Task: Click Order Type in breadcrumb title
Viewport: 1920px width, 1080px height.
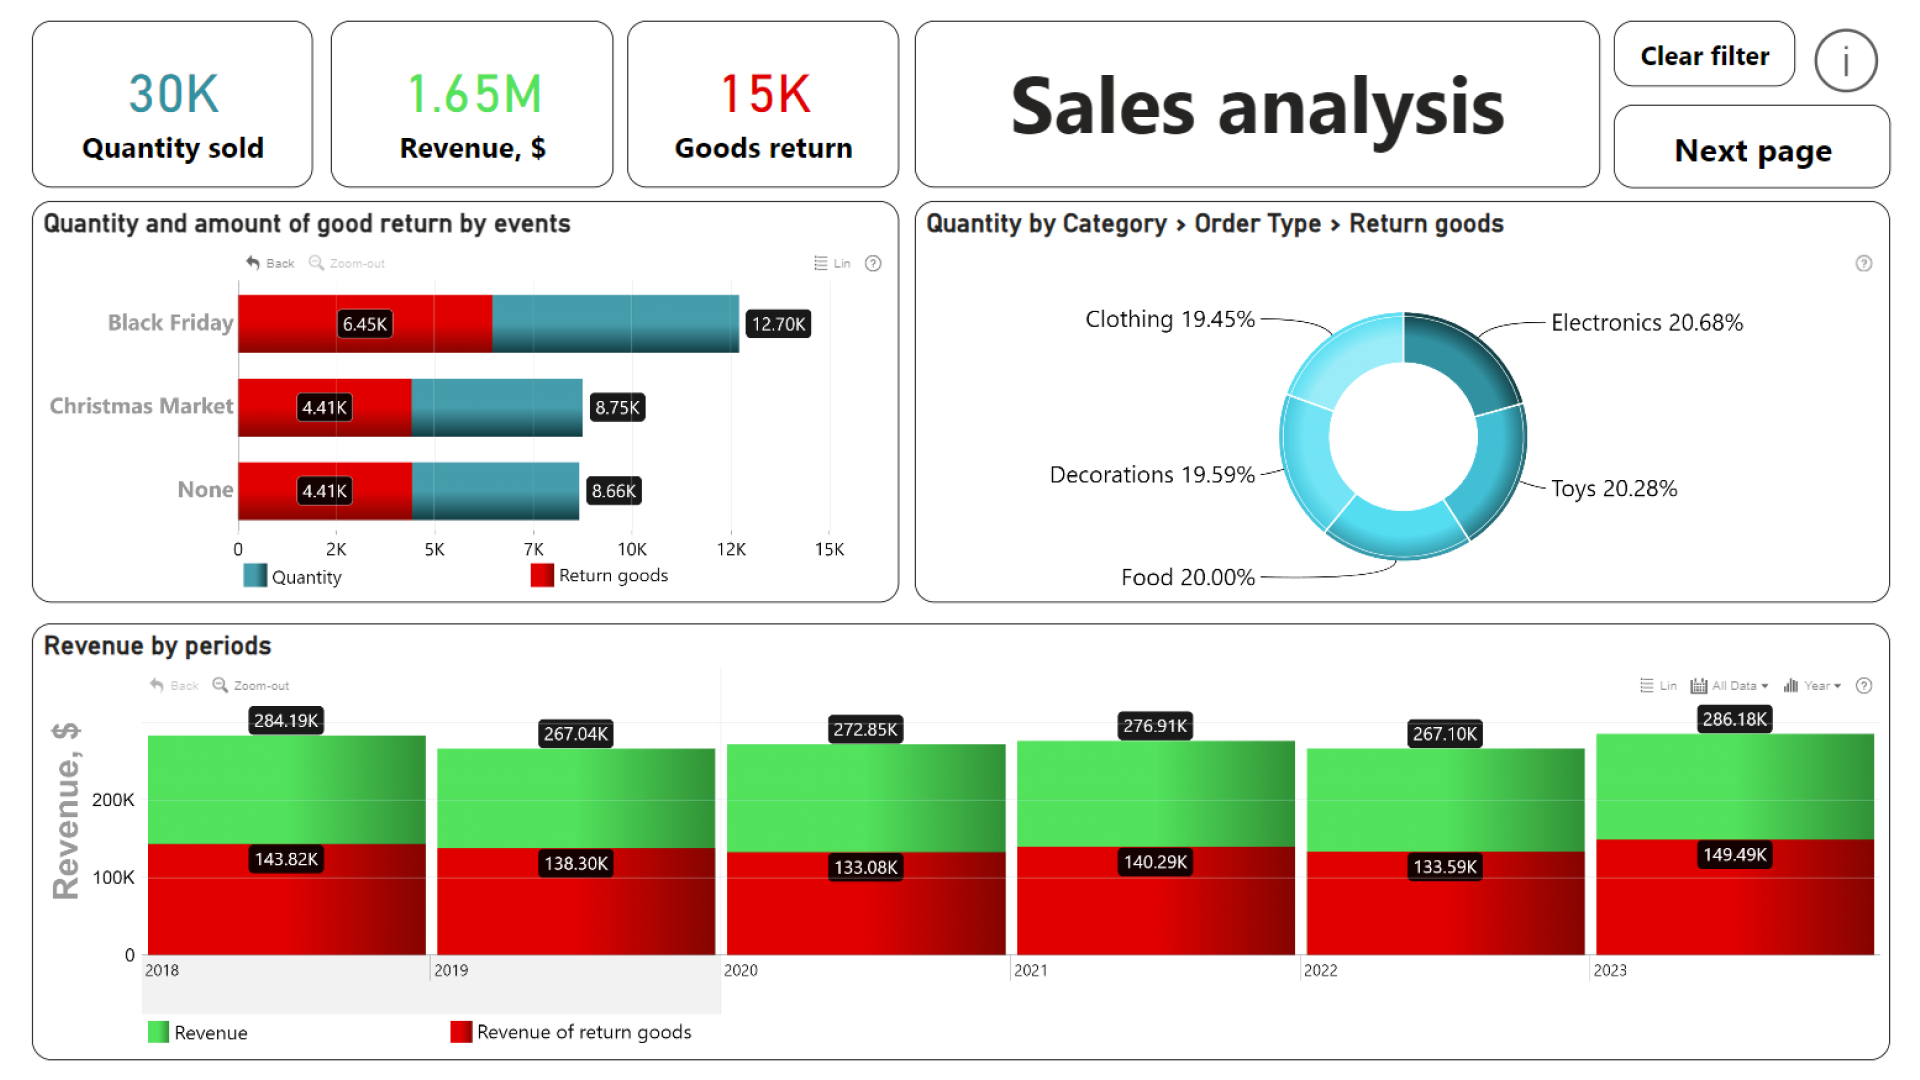Action: 1258,224
